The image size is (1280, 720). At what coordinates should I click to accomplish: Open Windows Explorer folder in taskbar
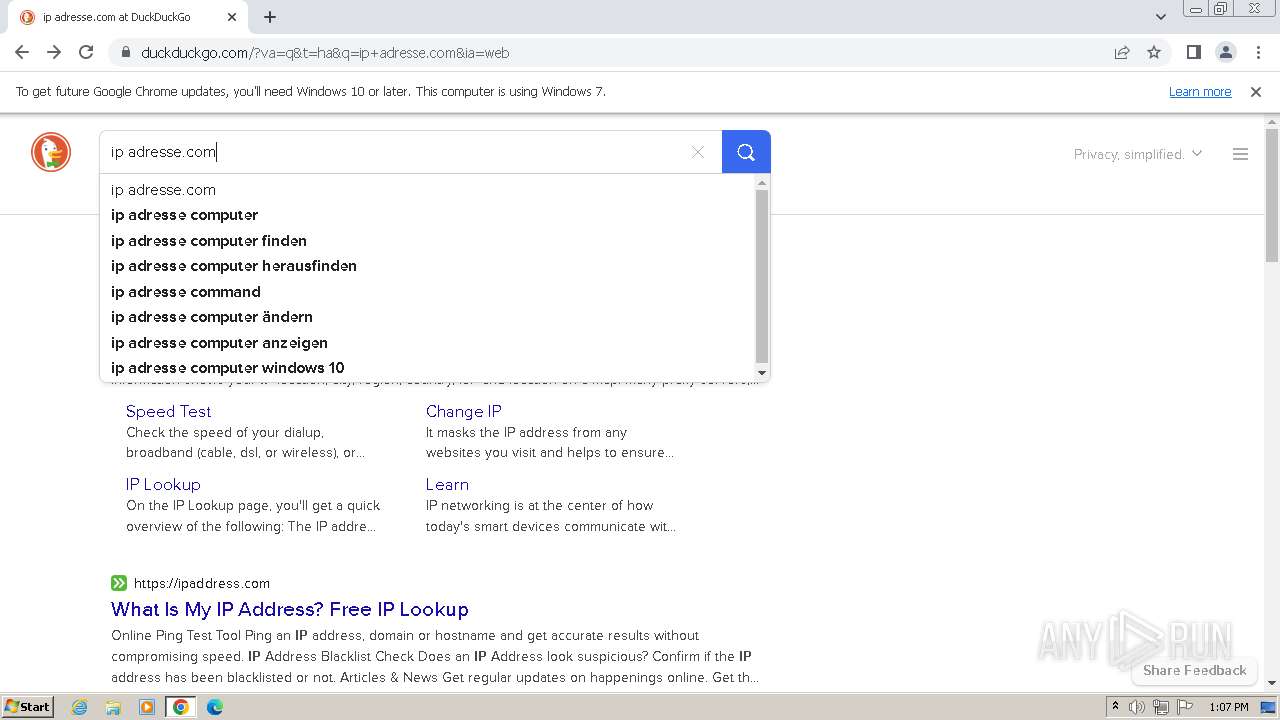[113, 707]
